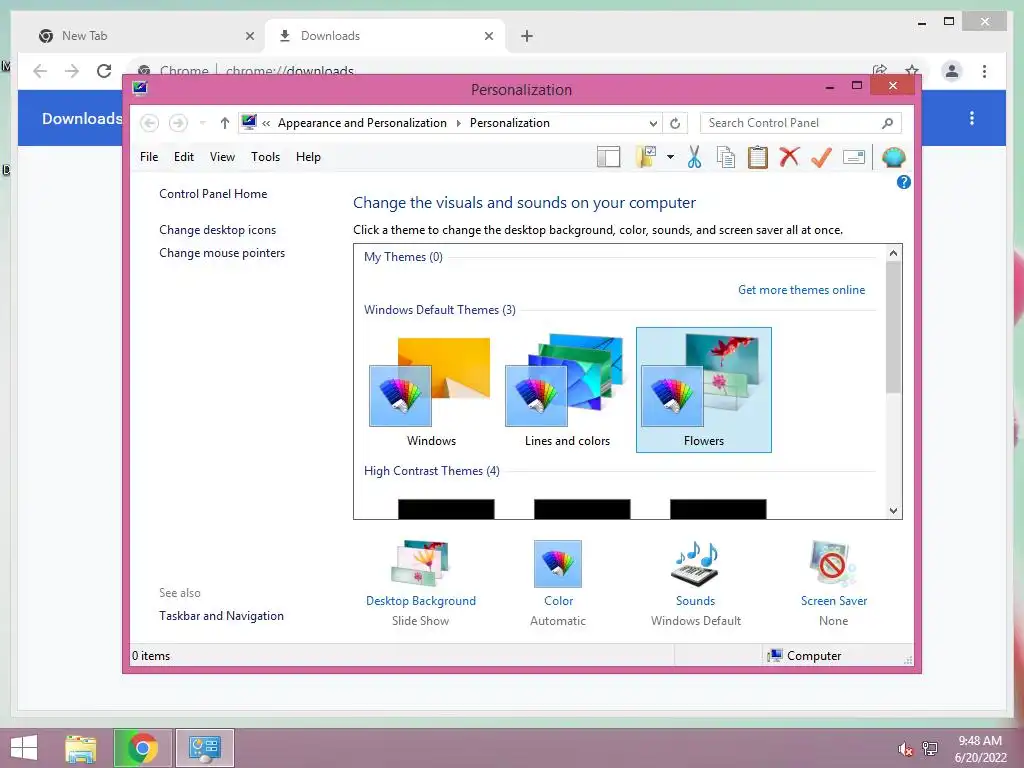Click Chrome's back navigation arrow
1024x768 pixels.
point(40,71)
